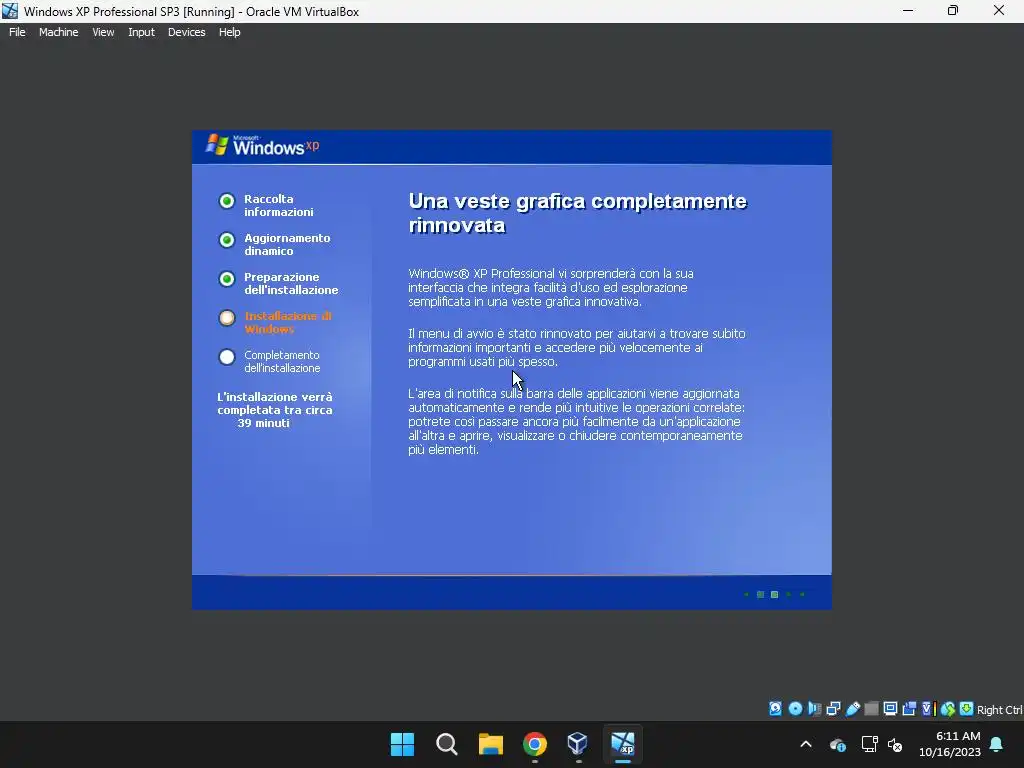Click the muted volume tray icon
This screenshot has height=768, width=1024.
point(895,744)
